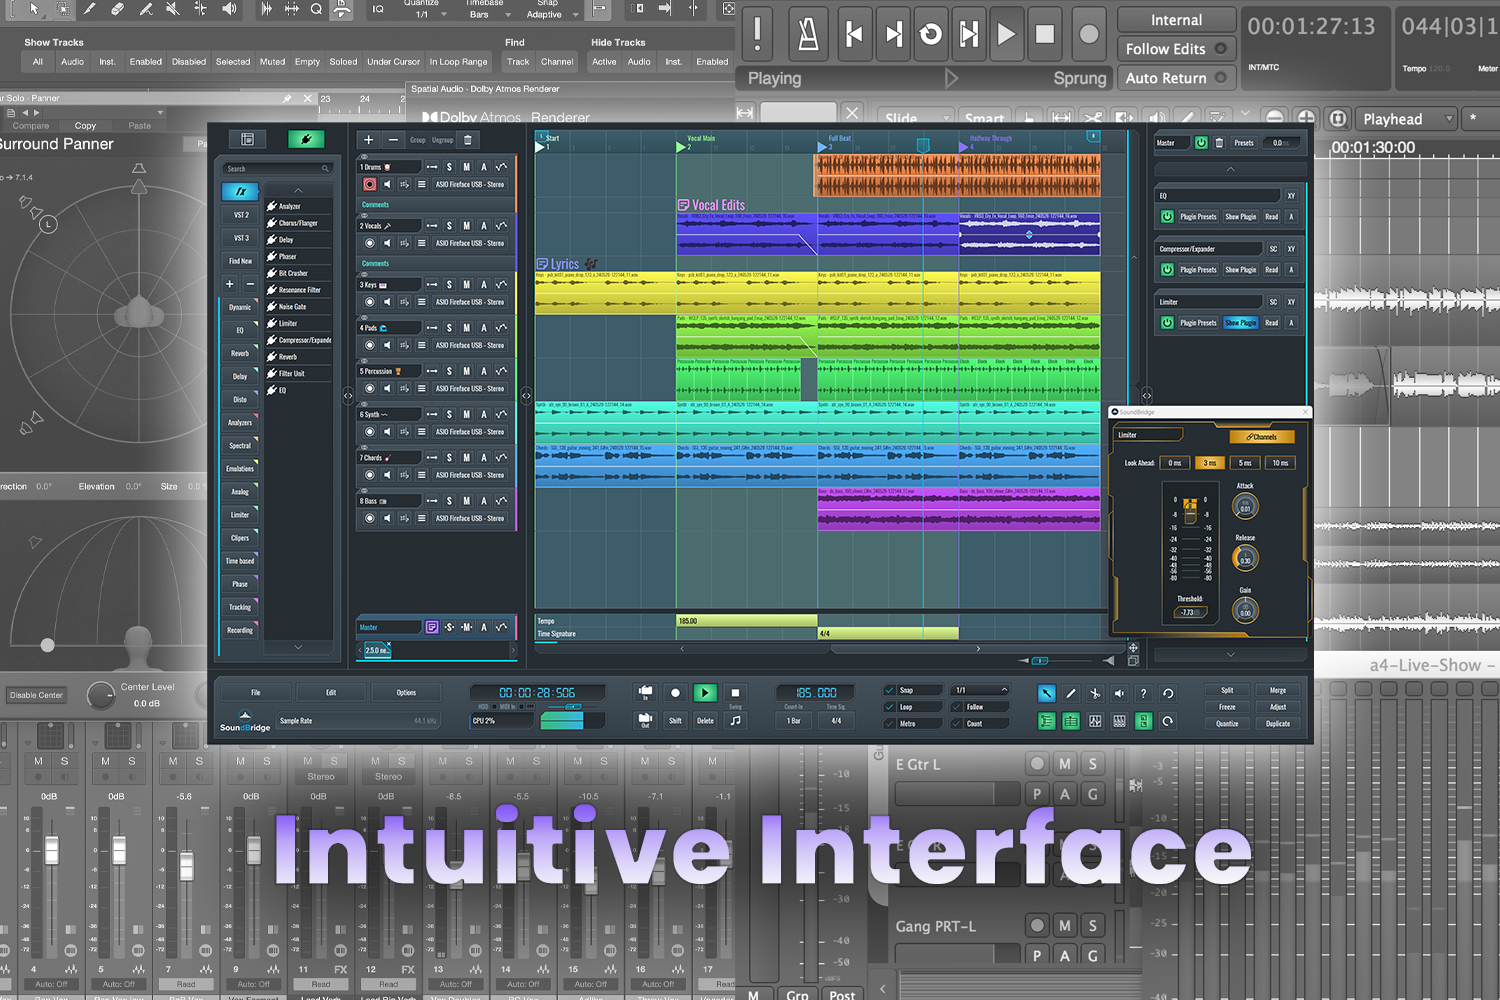This screenshot has width=1500, height=1000.
Task: Toggle the Metro metronome checkbox
Action: [890, 723]
